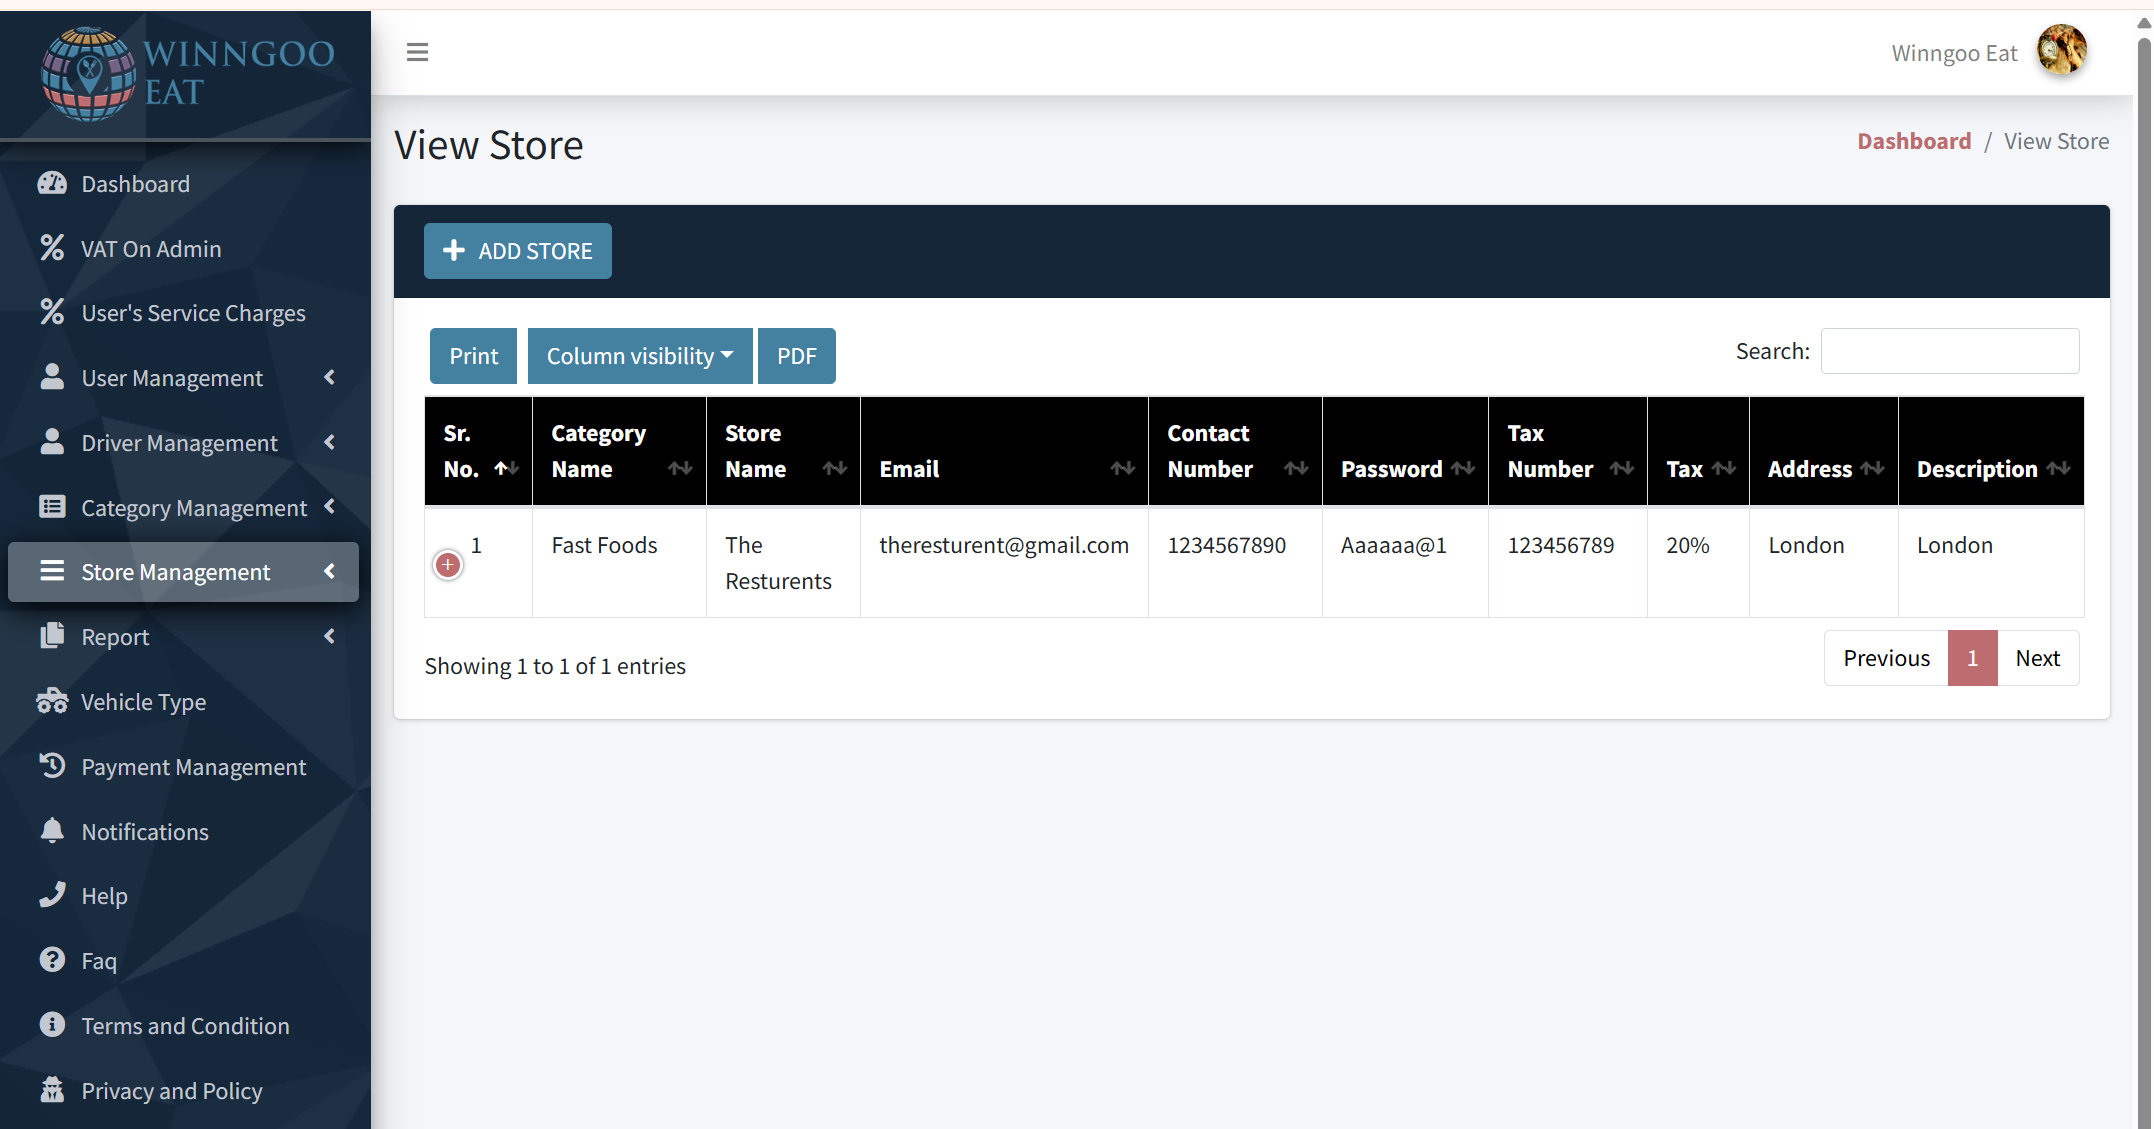
Task: Click the Winngoo Eat logo
Action: 186,73
